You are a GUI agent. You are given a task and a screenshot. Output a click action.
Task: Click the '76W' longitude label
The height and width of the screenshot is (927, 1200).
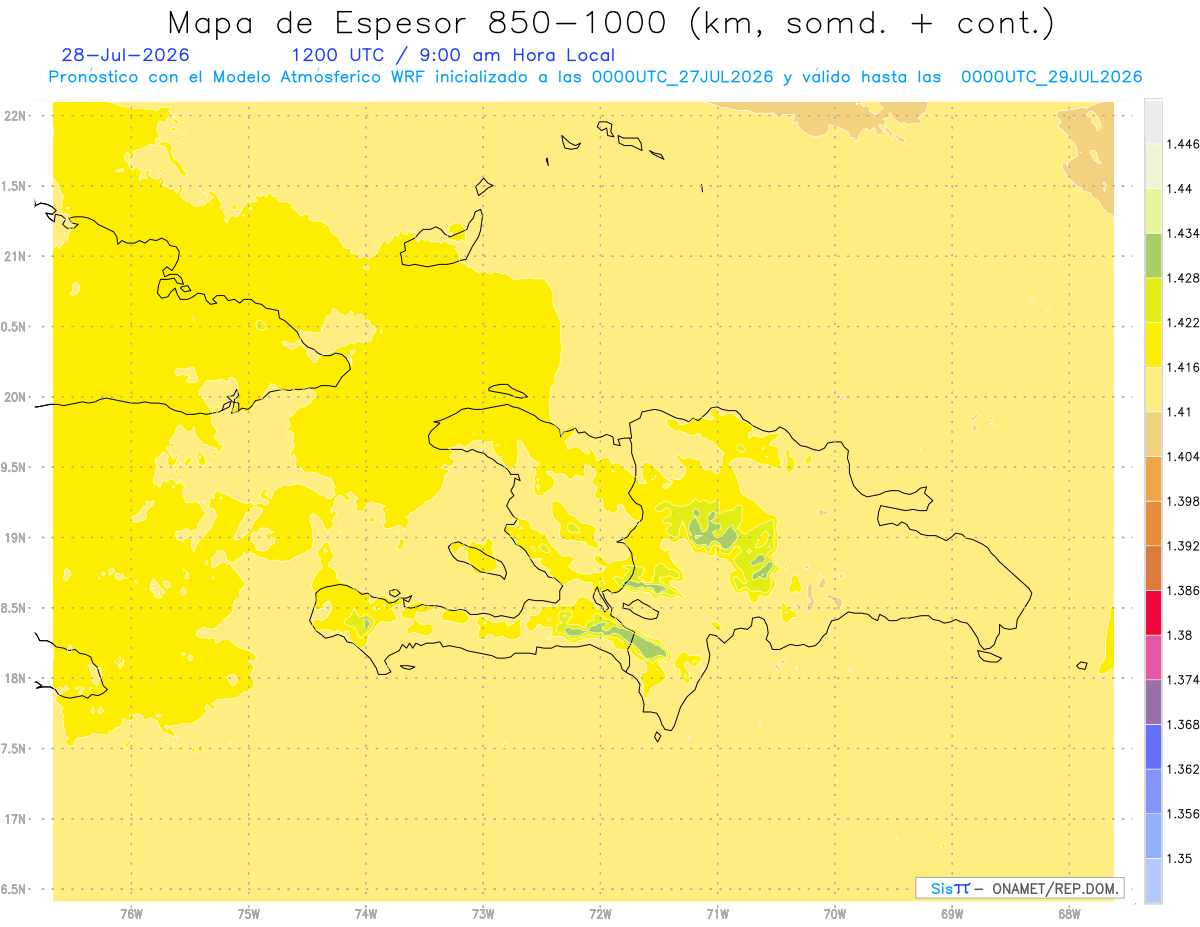pyautogui.click(x=131, y=914)
